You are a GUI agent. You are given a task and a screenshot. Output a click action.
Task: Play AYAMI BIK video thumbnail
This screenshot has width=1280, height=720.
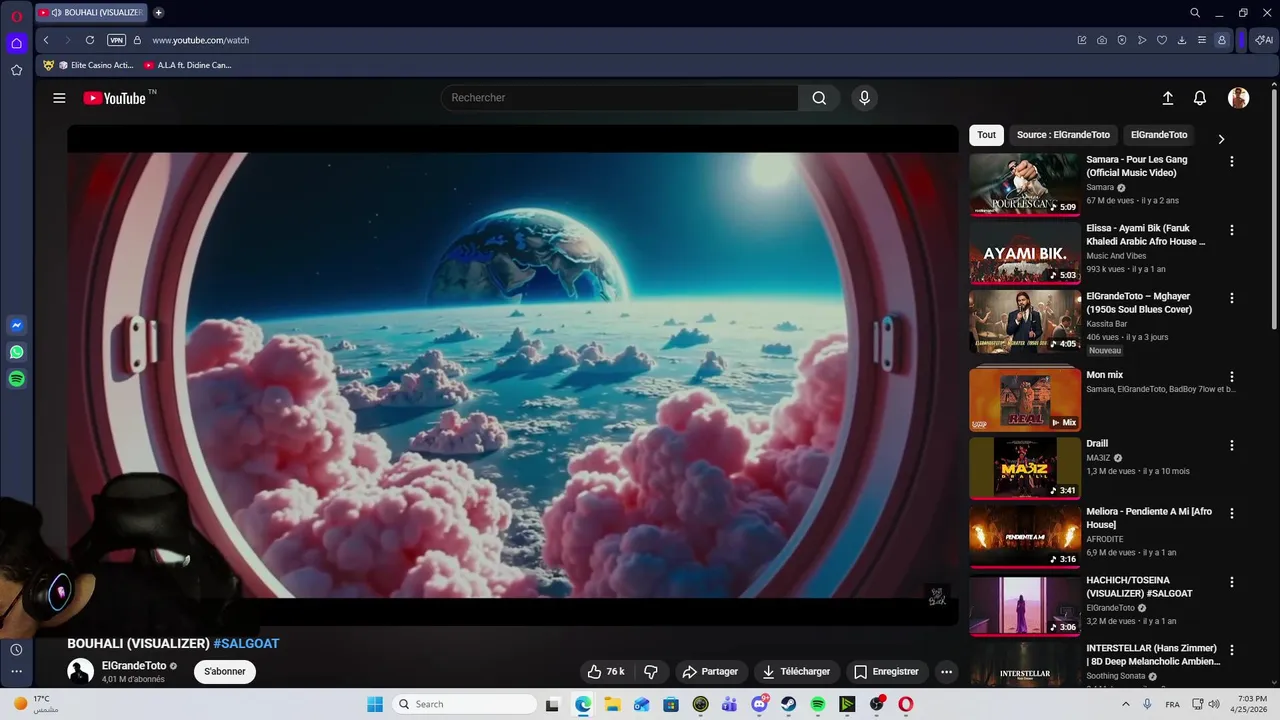pos(1025,253)
